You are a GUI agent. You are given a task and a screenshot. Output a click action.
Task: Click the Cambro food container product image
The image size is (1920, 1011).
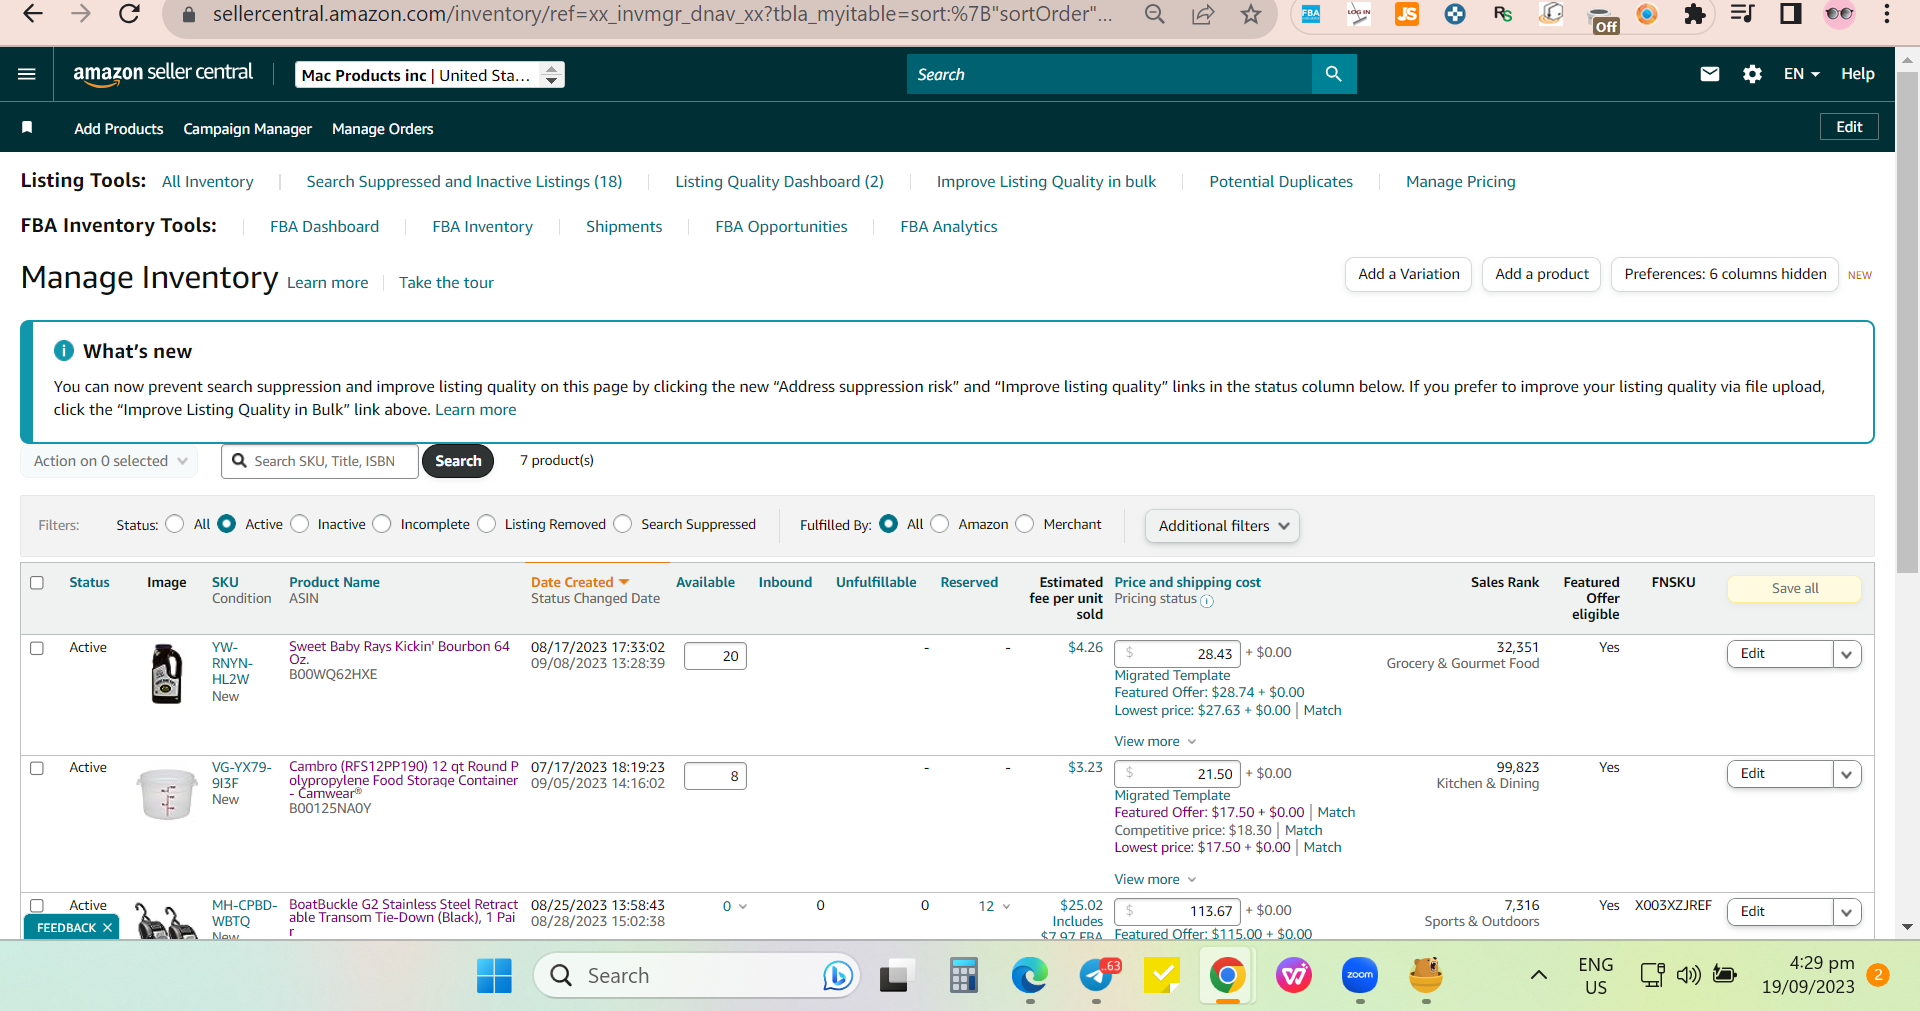point(167,794)
